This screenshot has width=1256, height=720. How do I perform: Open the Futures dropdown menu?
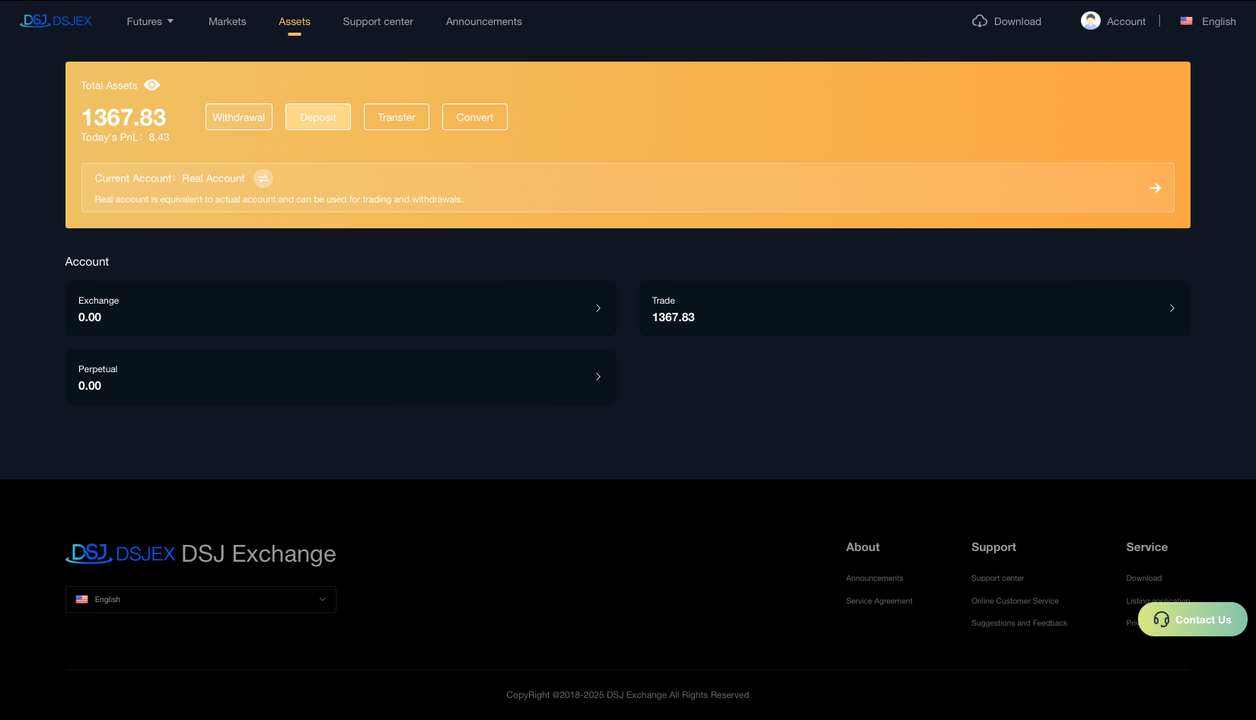[150, 21]
